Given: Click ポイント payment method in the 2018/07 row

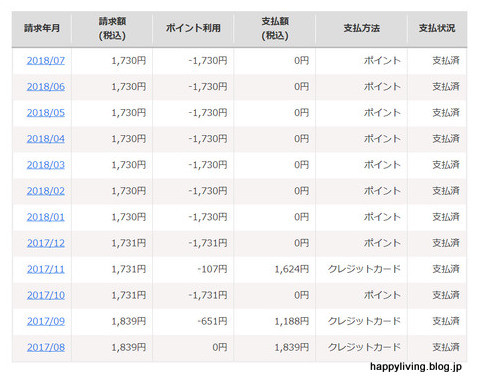Looking at the screenshot, I should [x=382, y=61].
